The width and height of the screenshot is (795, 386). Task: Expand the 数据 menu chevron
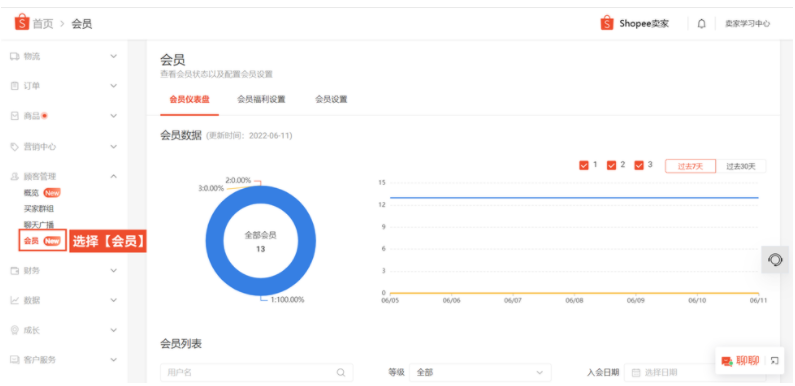[114, 301]
